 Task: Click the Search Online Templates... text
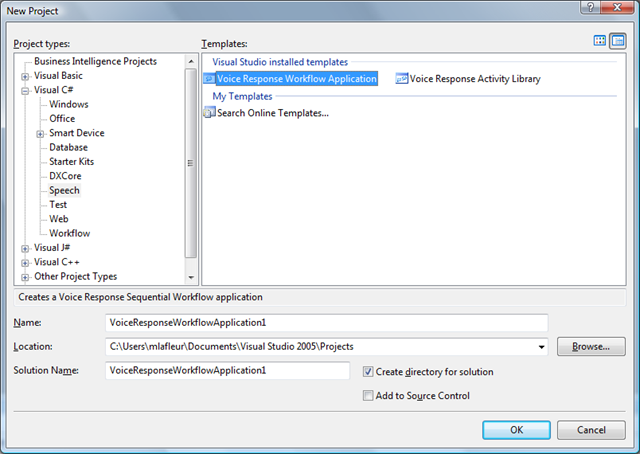[x=273, y=113]
